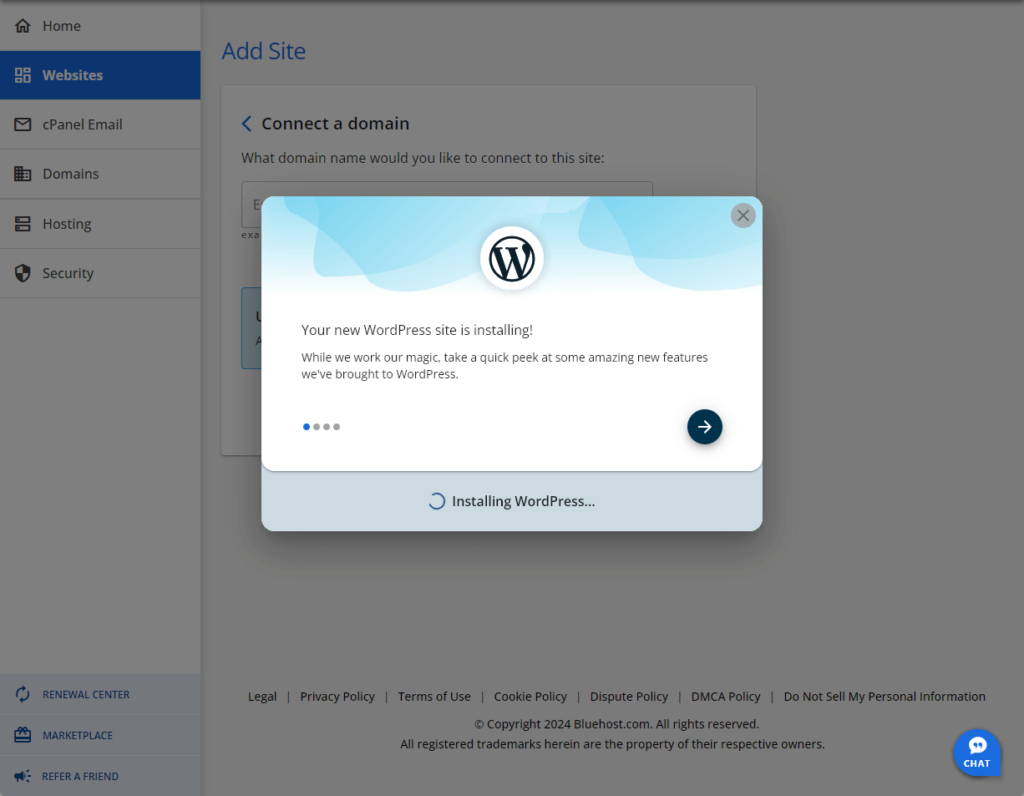Click the Marketplace basket icon
The height and width of the screenshot is (796, 1024).
coord(23,735)
